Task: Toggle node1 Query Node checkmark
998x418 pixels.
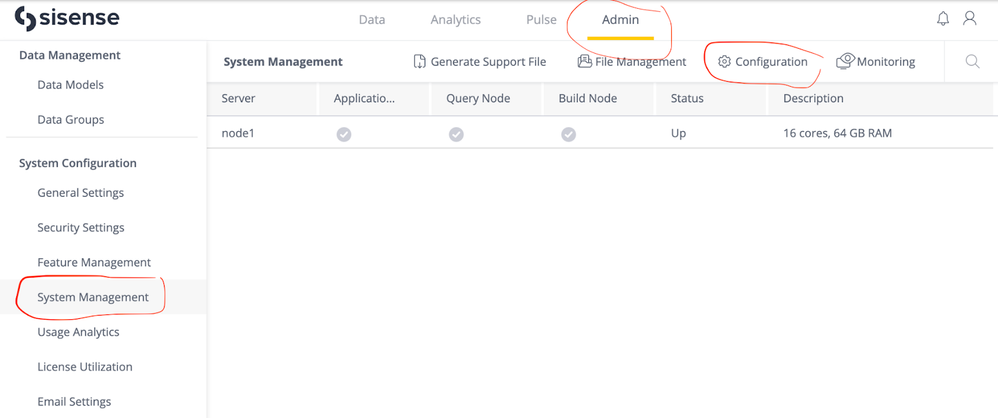Action: [x=456, y=134]
